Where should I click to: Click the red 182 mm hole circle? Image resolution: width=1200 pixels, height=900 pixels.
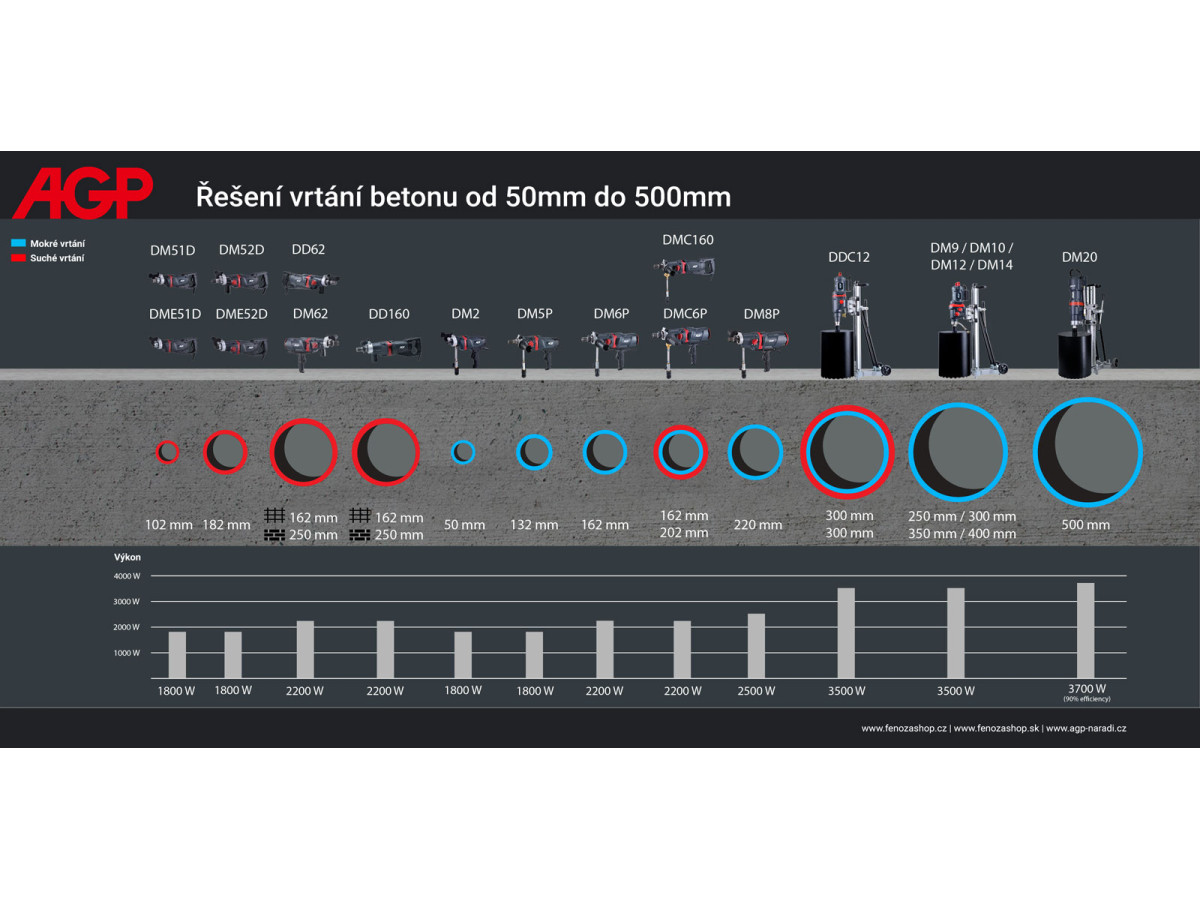click(x=225, y=452)
